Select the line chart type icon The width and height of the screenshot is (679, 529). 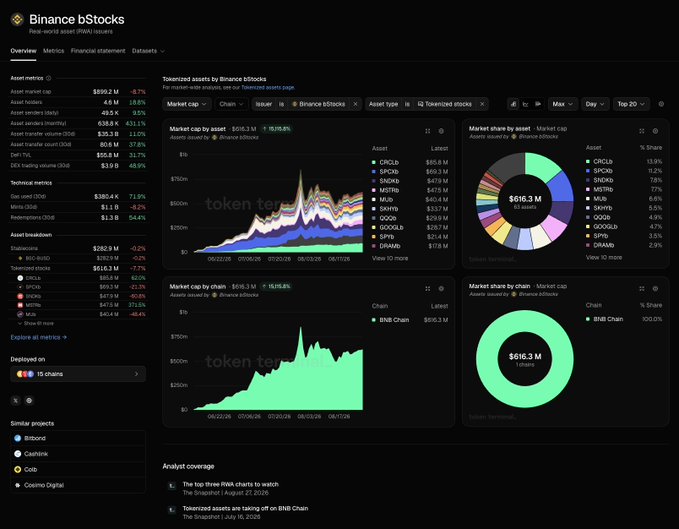click(525, 104)
